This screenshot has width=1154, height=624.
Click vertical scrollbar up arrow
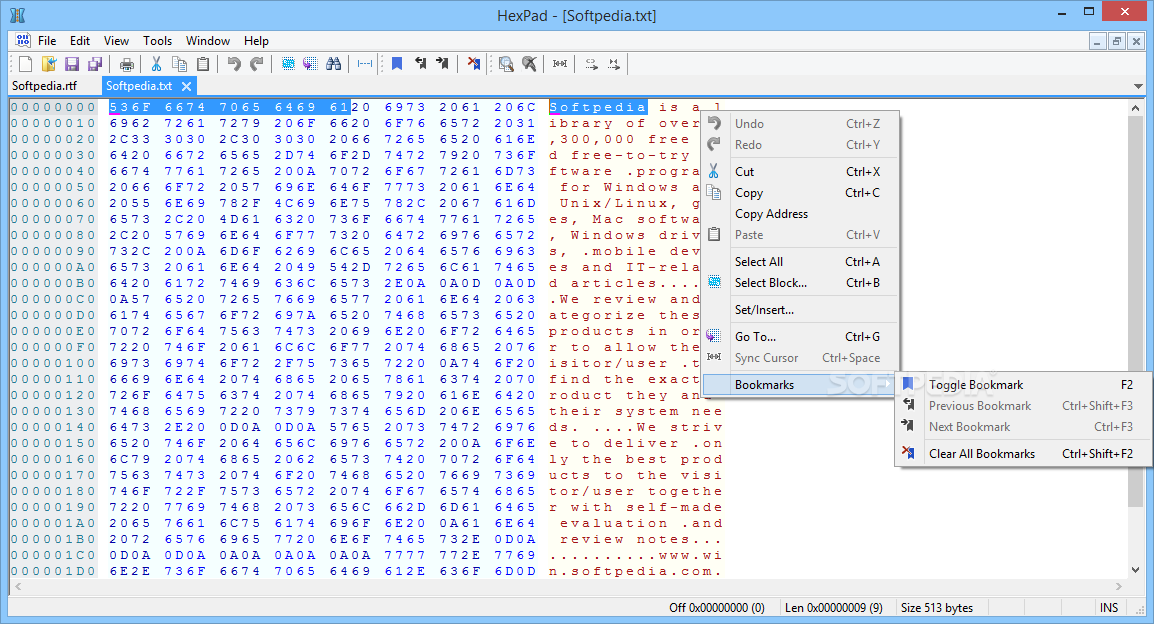tap(1136, 108)
